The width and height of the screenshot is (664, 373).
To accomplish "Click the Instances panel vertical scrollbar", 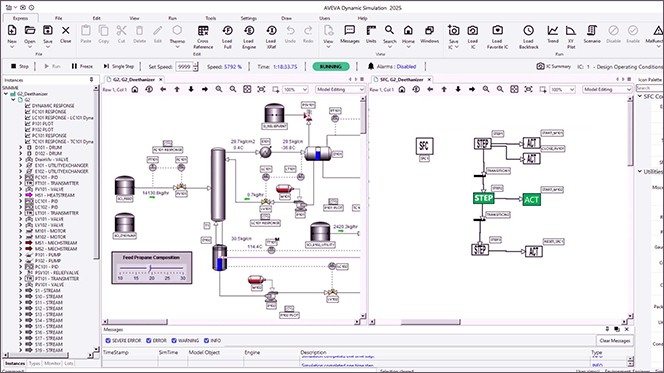I will [x=96, y=173].
